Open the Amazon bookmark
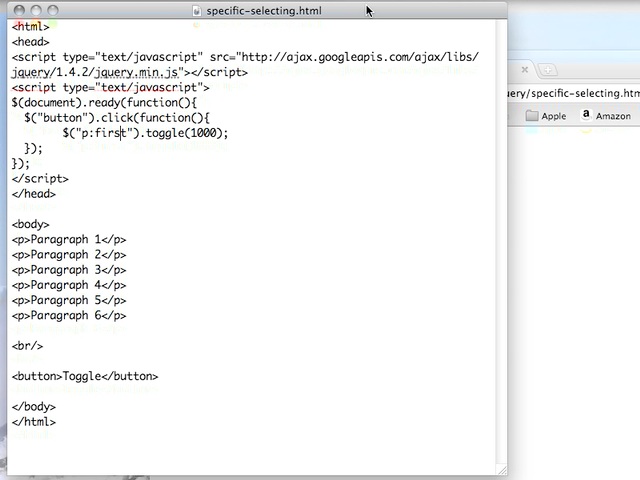The width and height of the screenshot is (640, 480). pyautogui.click(x=606, y=116)
